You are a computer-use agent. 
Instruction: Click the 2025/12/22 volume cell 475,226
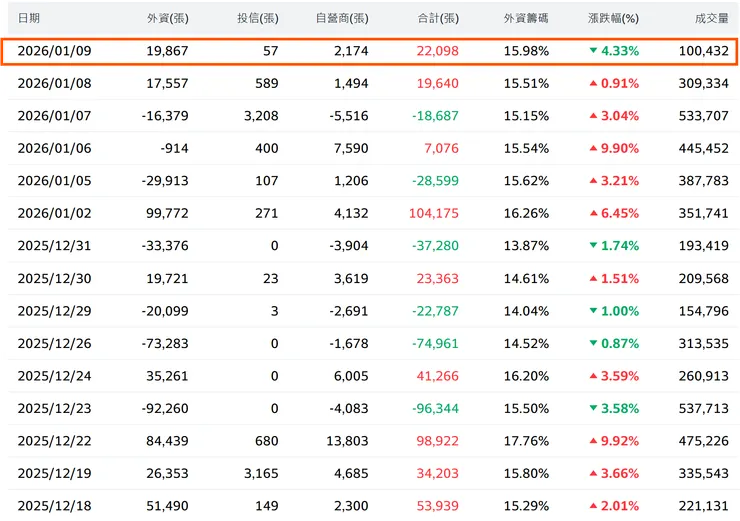[702, 441]
